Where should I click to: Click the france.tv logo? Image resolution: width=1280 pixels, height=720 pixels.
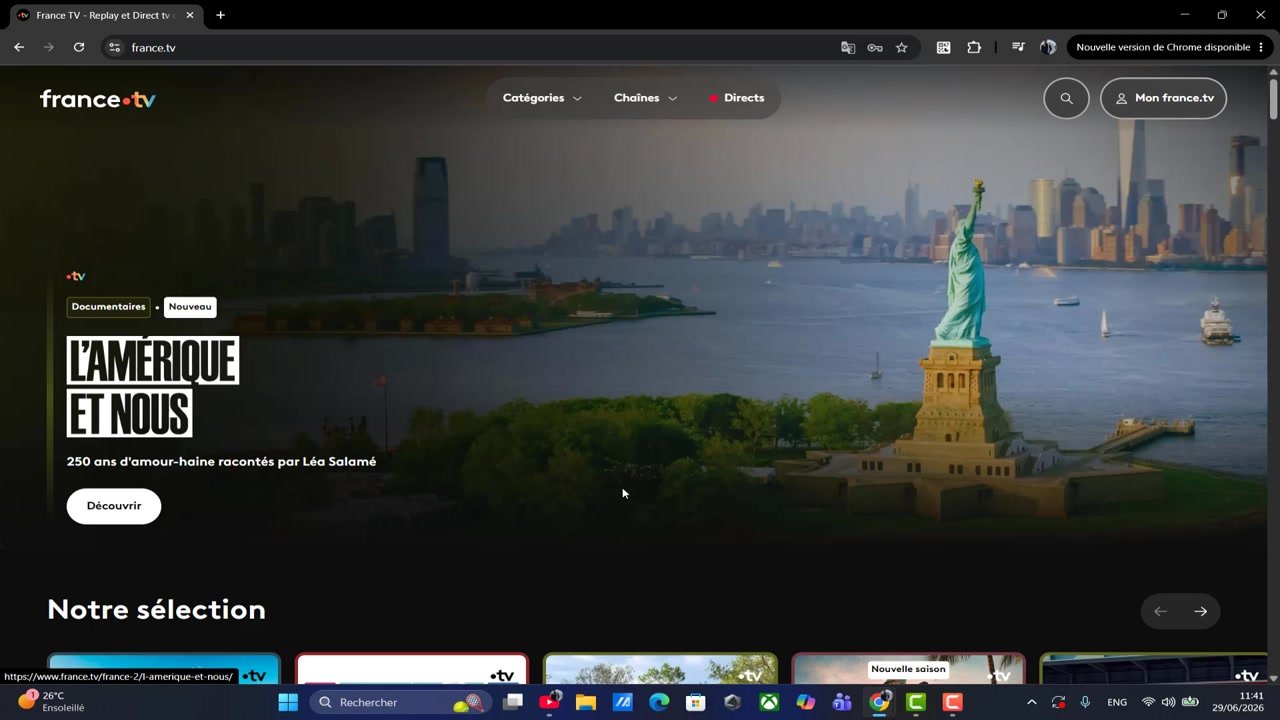[97, 99]
